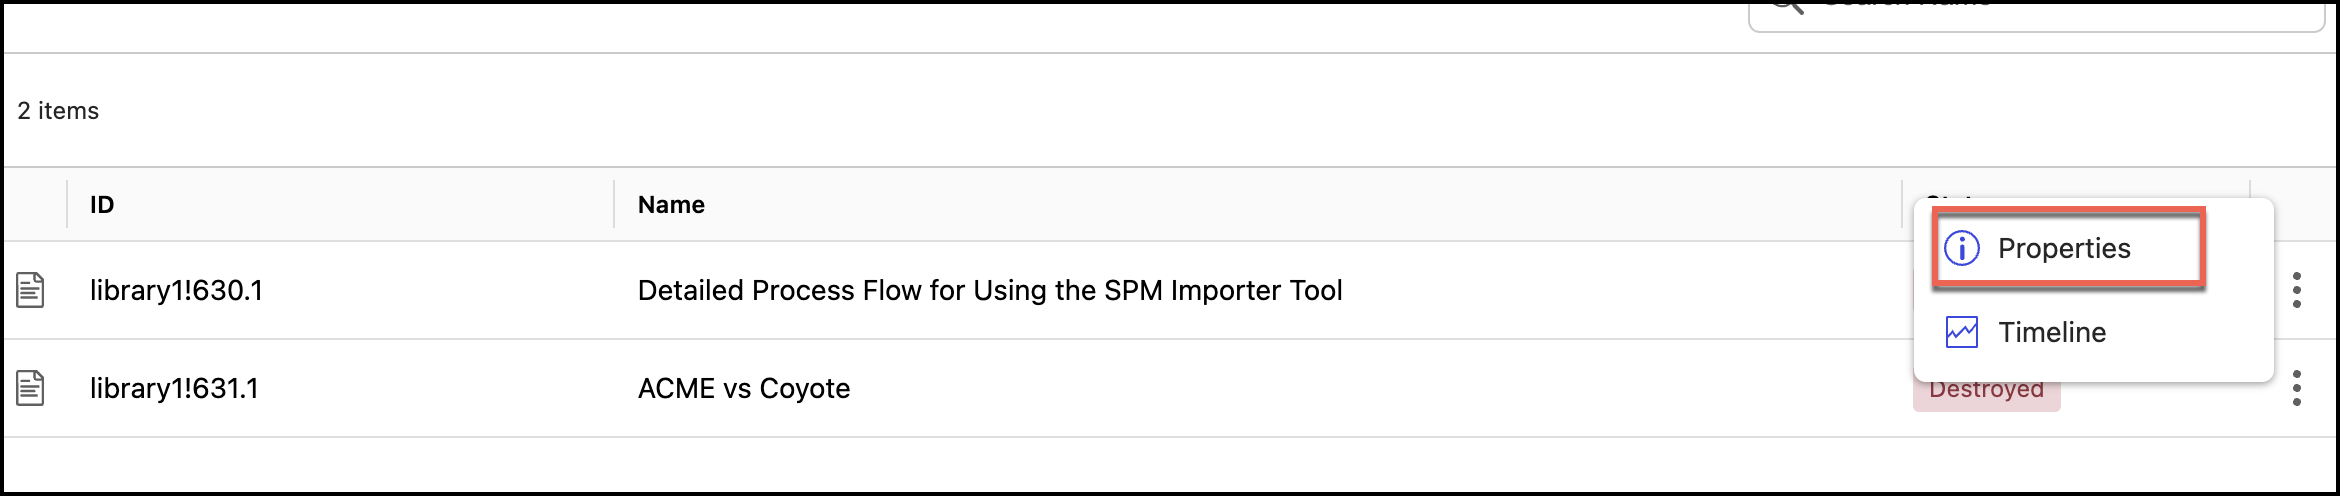
Task: Click the chart icon next to Timeline
Action: pos(1962,332)
